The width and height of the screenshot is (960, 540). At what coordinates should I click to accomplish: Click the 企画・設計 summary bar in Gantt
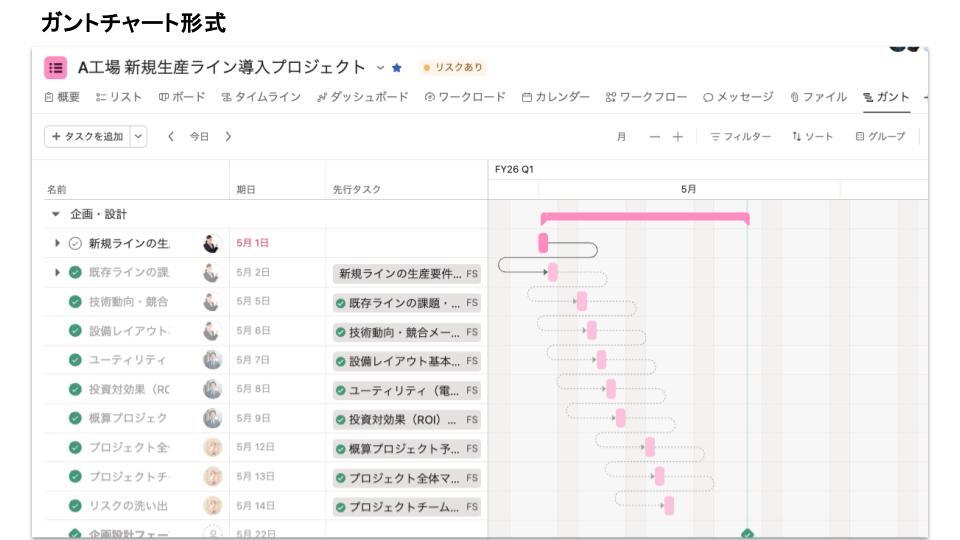(645, 216)
